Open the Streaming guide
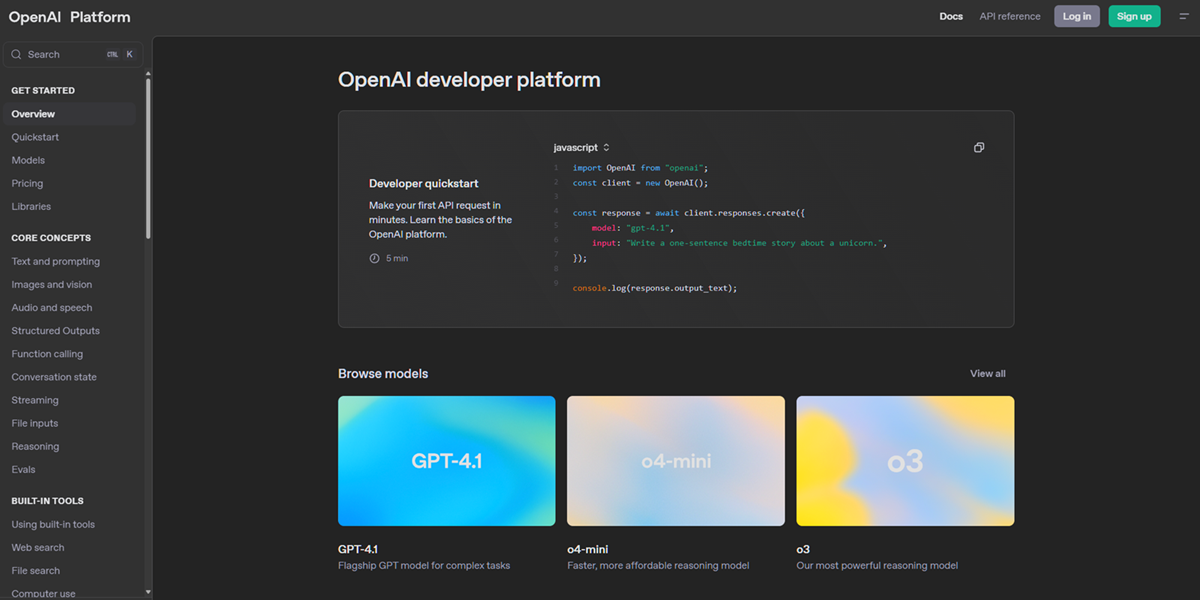This screenshot has height=600, width=1200. [x=35, y=400]
